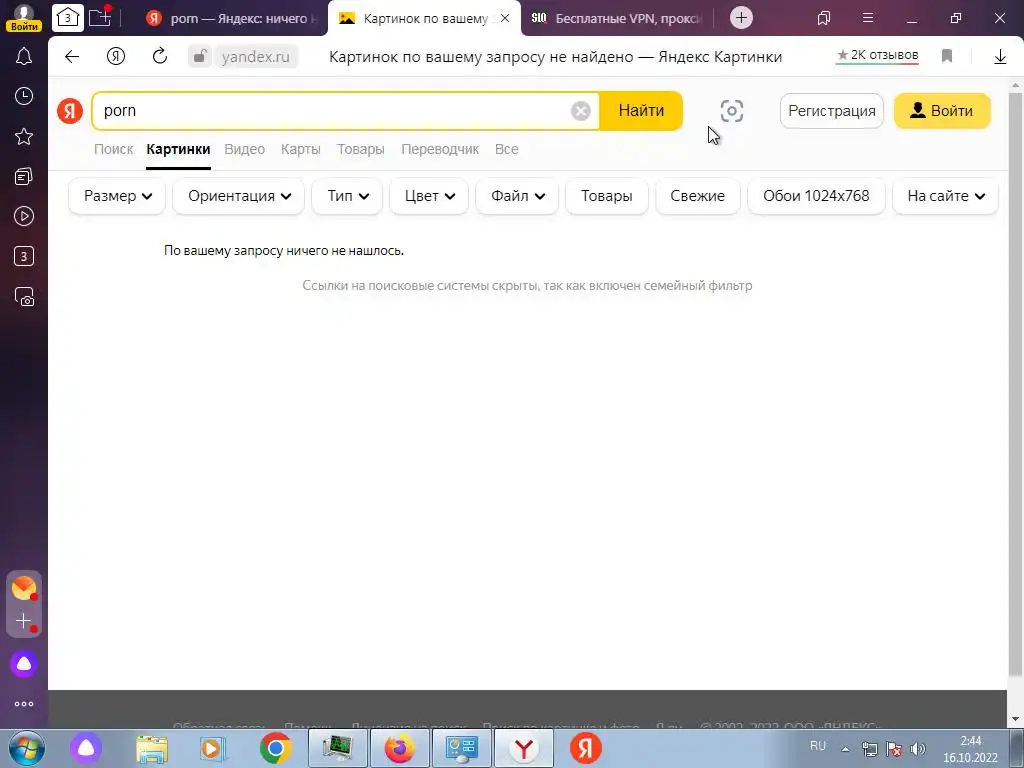This screenshot has height=768, width=1024.
Task: Expand the Цвет filter
Action: [429, 196]
